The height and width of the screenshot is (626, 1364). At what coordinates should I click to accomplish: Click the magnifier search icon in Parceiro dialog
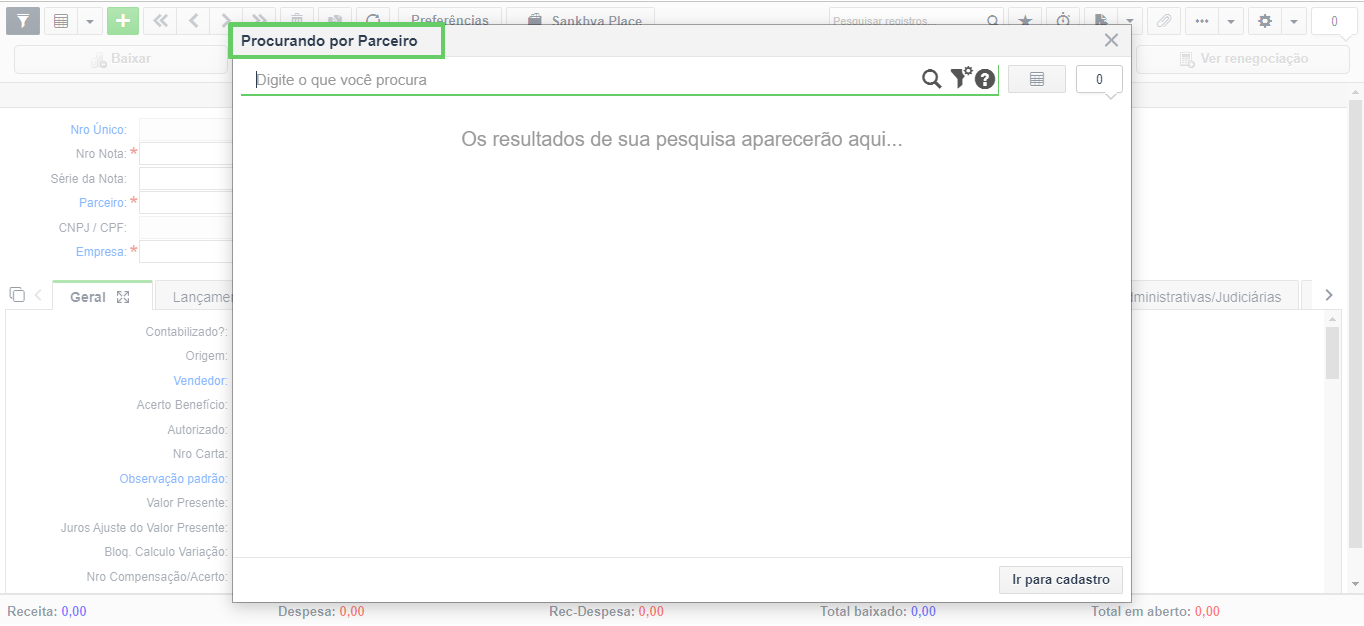[x=931, y=79]
